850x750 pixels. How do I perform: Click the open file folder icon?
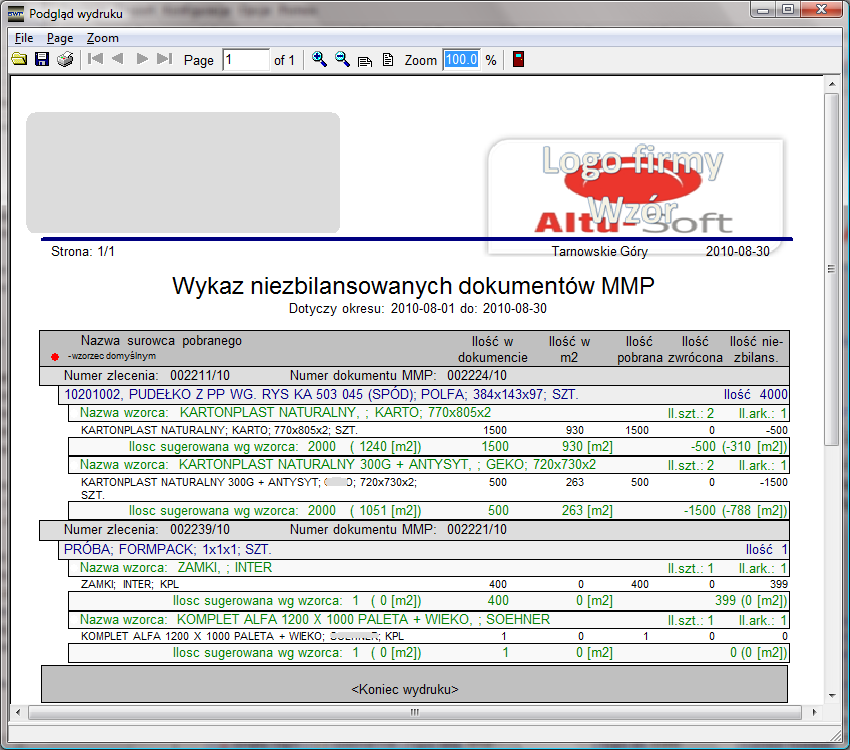point(19,60)
